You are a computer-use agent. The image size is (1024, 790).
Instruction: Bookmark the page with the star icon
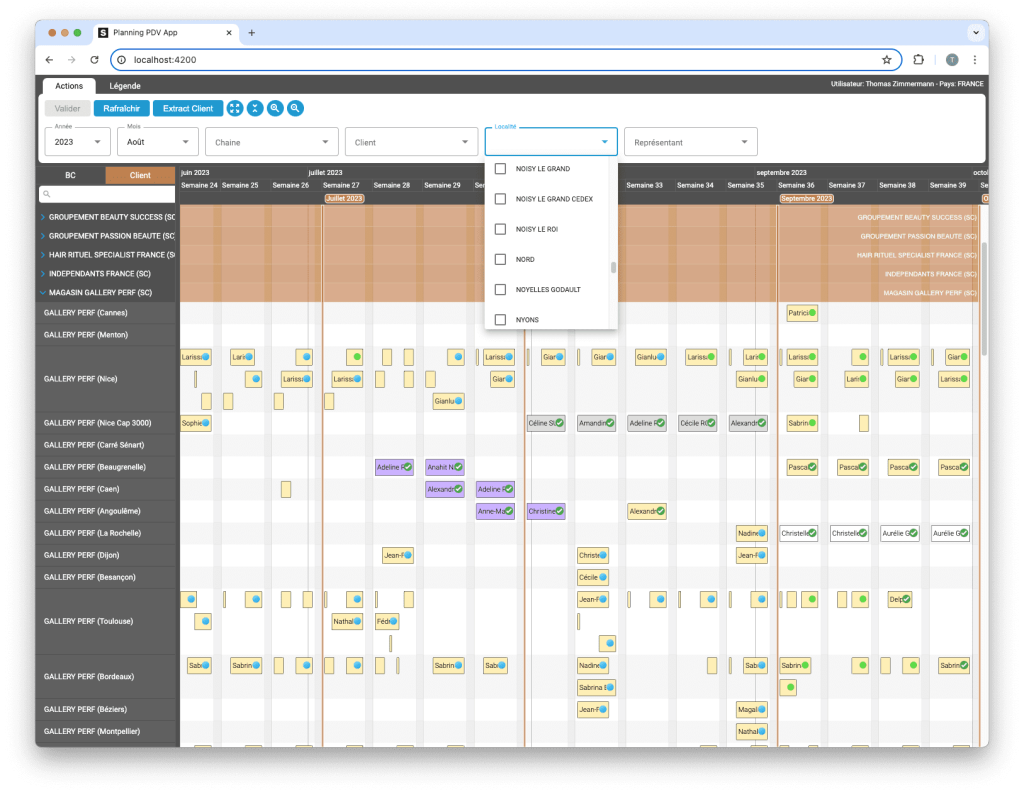tap(886, 59)
